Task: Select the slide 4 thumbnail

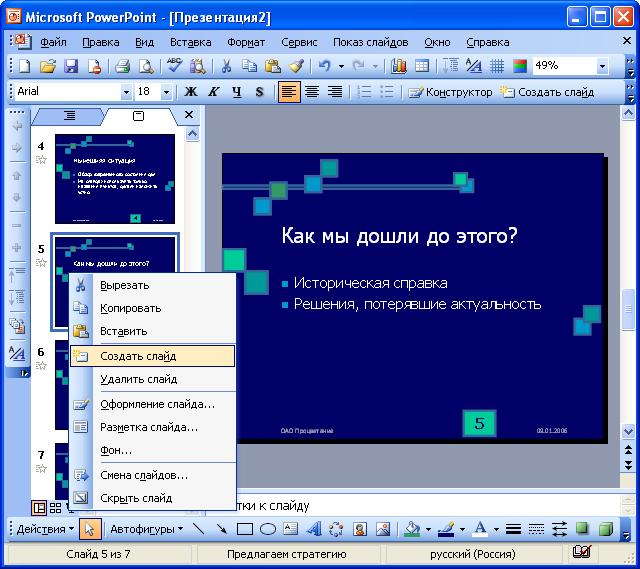Action: 114,178
